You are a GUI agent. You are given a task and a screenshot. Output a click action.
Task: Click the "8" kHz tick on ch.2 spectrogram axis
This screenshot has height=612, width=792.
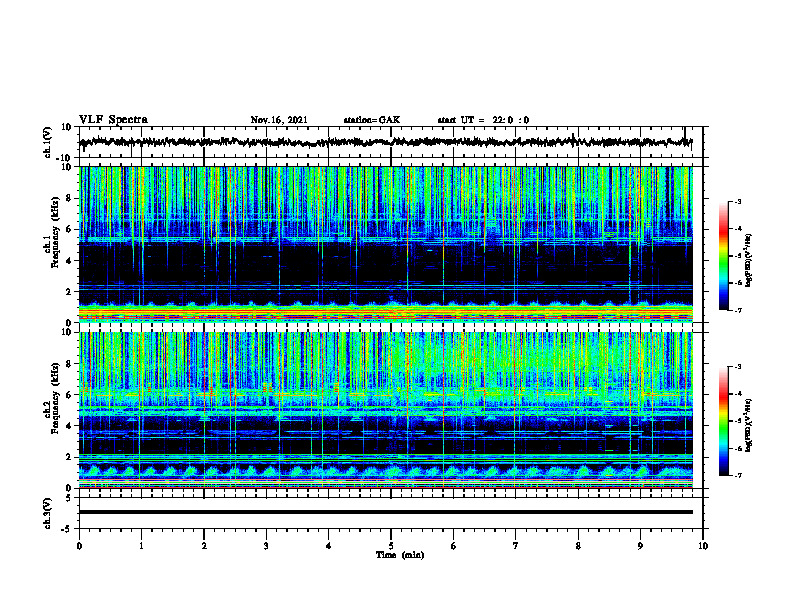coord(69,364)
